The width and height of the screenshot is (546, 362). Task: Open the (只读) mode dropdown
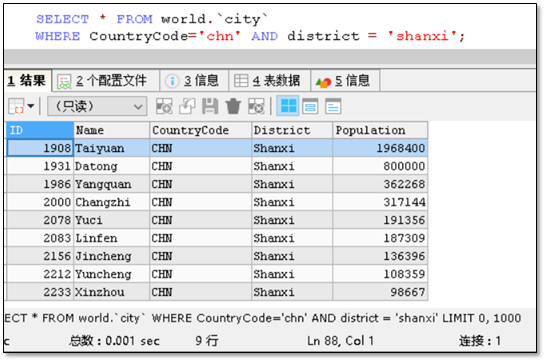[97, 106]
